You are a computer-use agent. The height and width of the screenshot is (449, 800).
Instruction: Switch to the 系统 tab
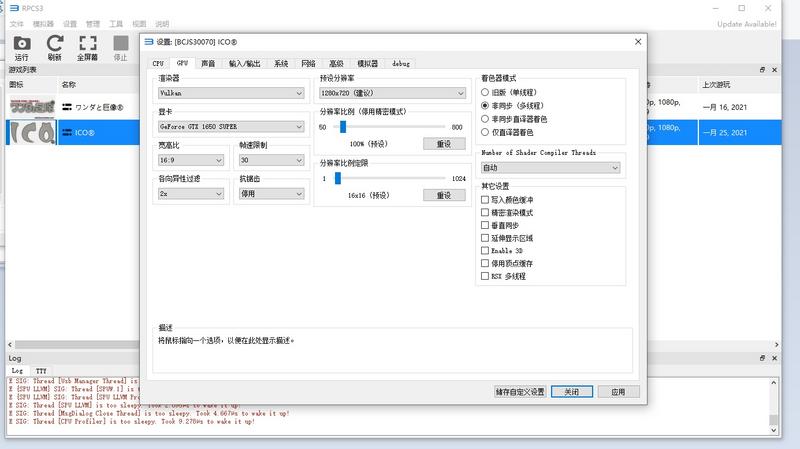pos(281,63)
